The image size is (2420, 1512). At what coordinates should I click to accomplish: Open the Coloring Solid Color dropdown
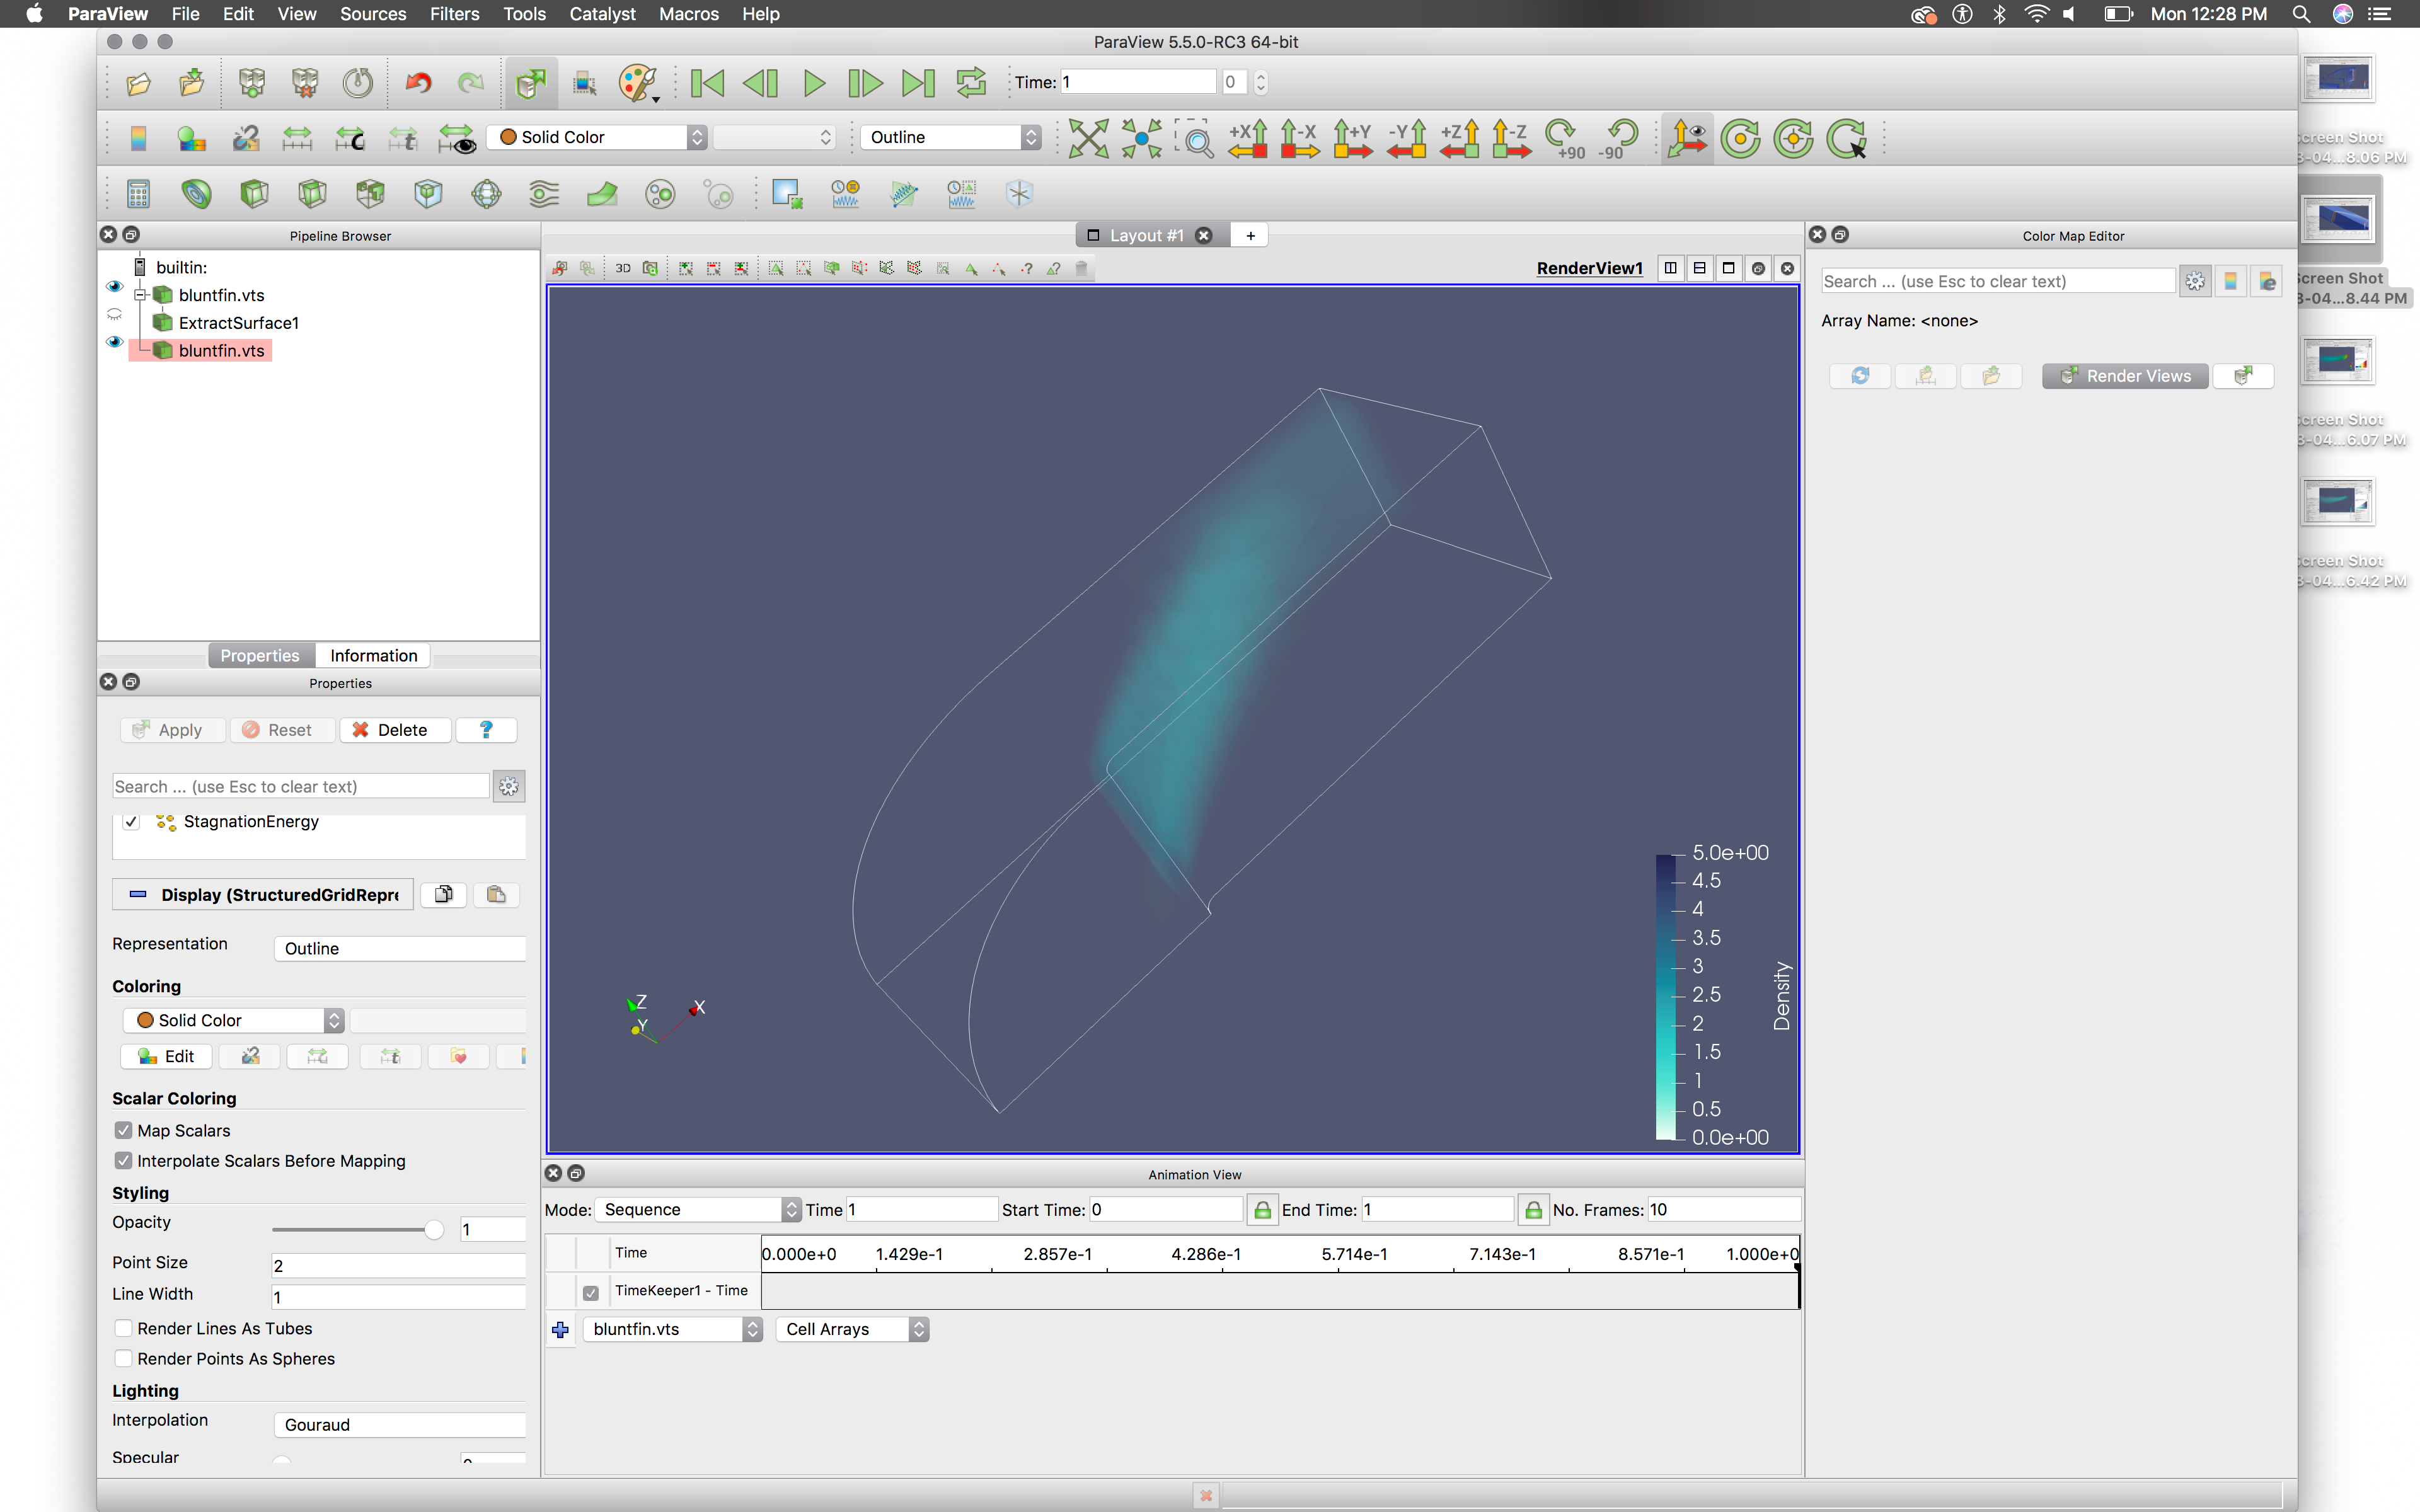[x=234, y=1020]
